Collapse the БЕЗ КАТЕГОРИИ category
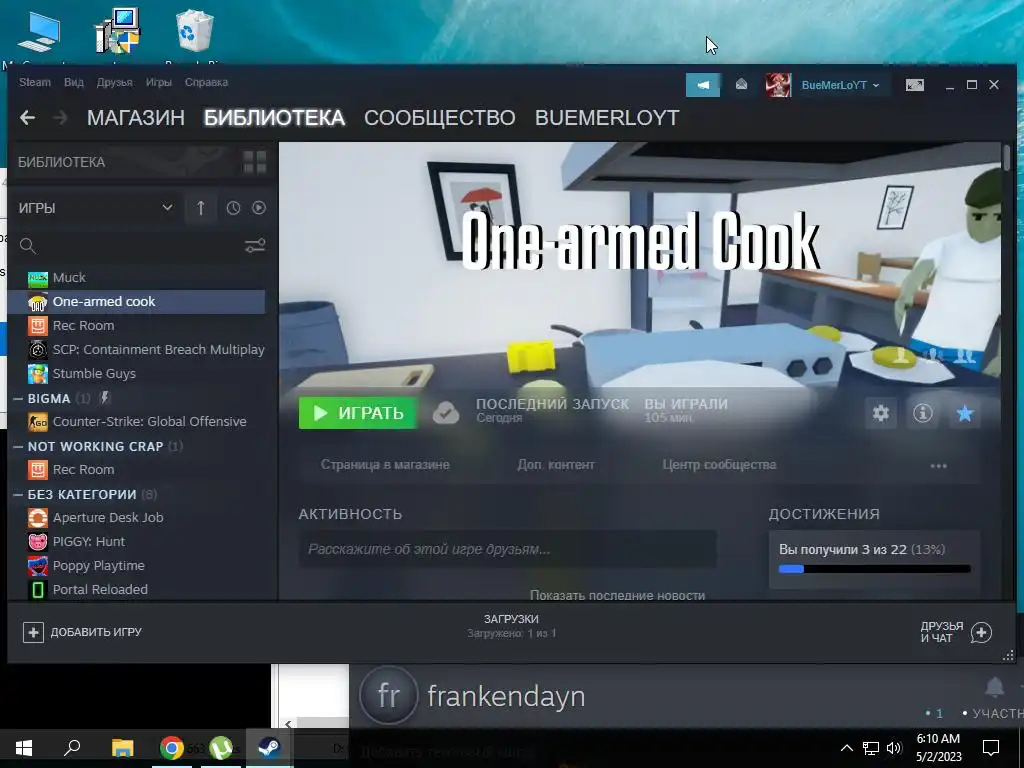The height and width of the screenshot is (768, 1024). pyautogui.click(x=18, y=494)
